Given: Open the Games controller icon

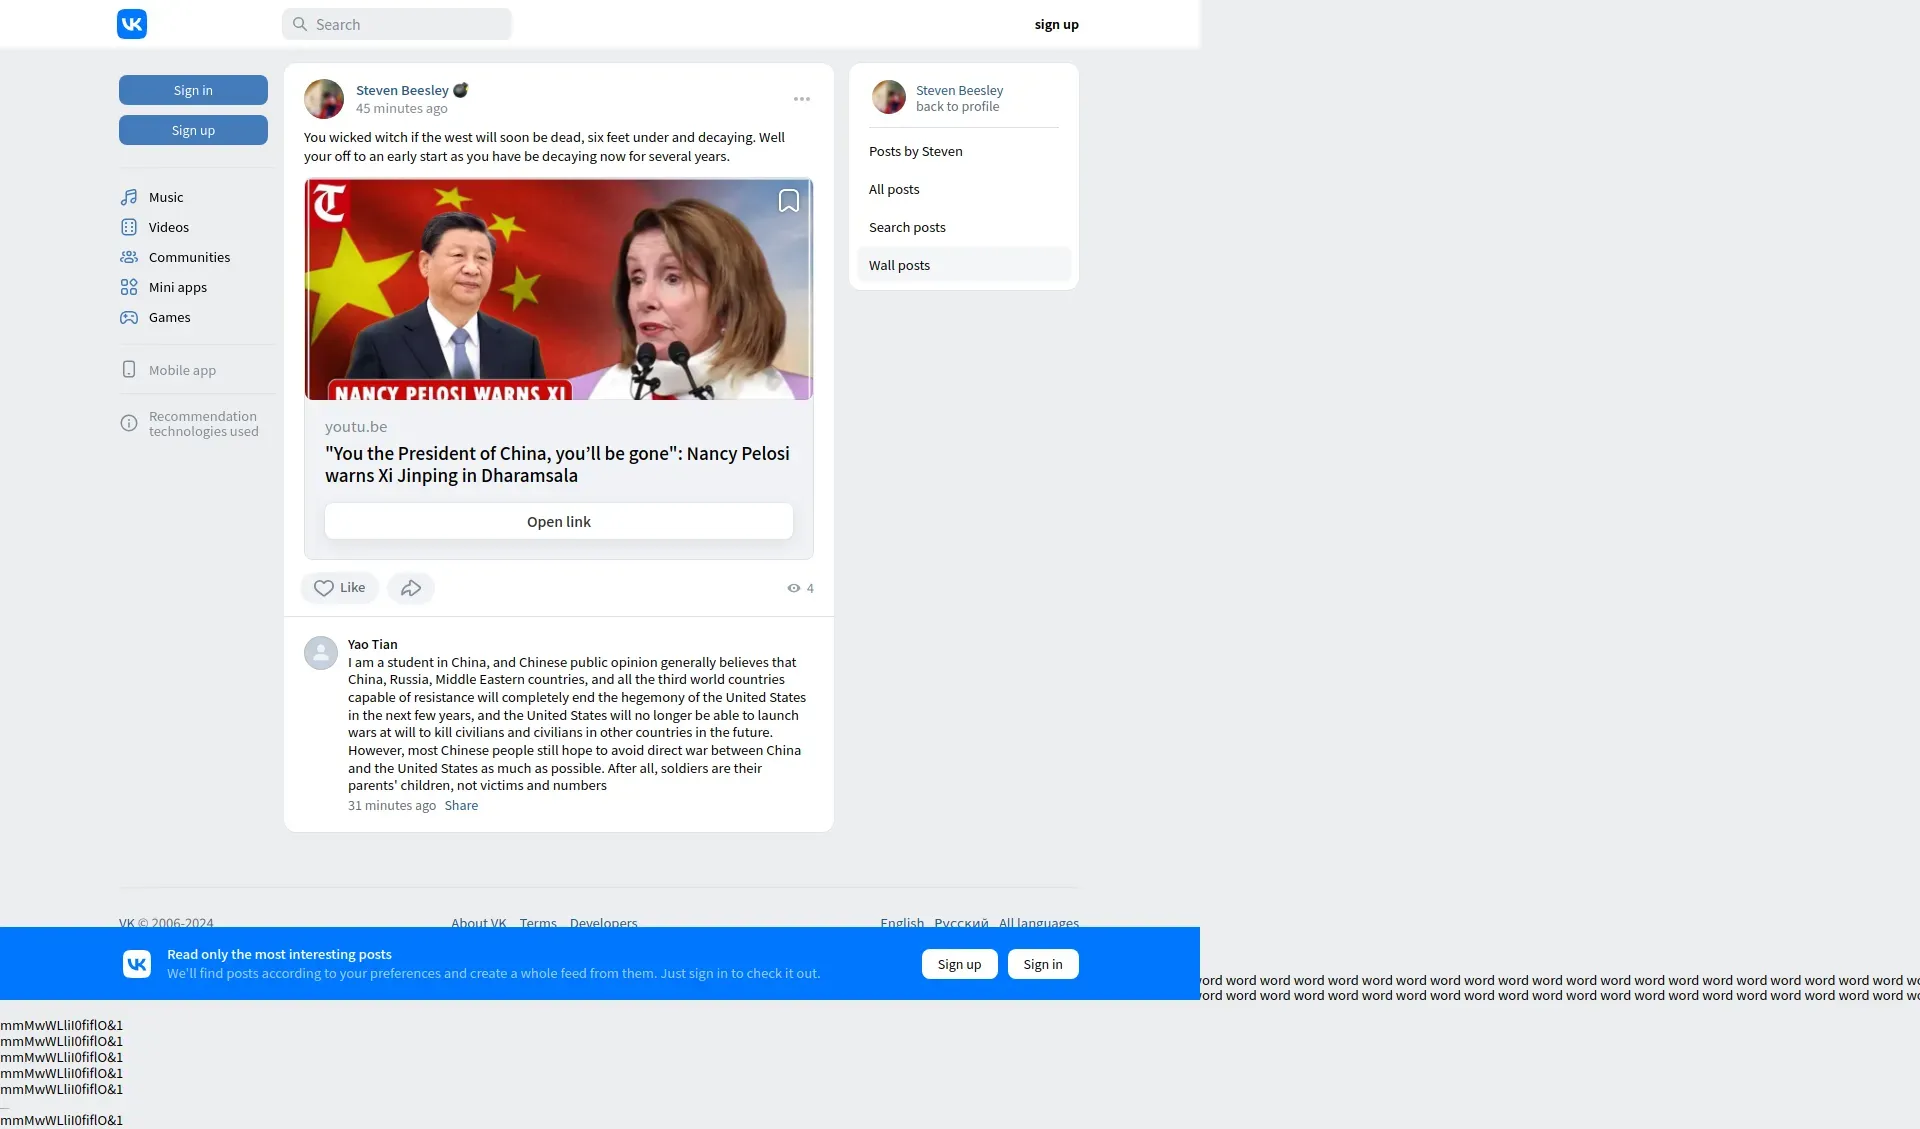Looking at the screenshot, I should 129,317.
